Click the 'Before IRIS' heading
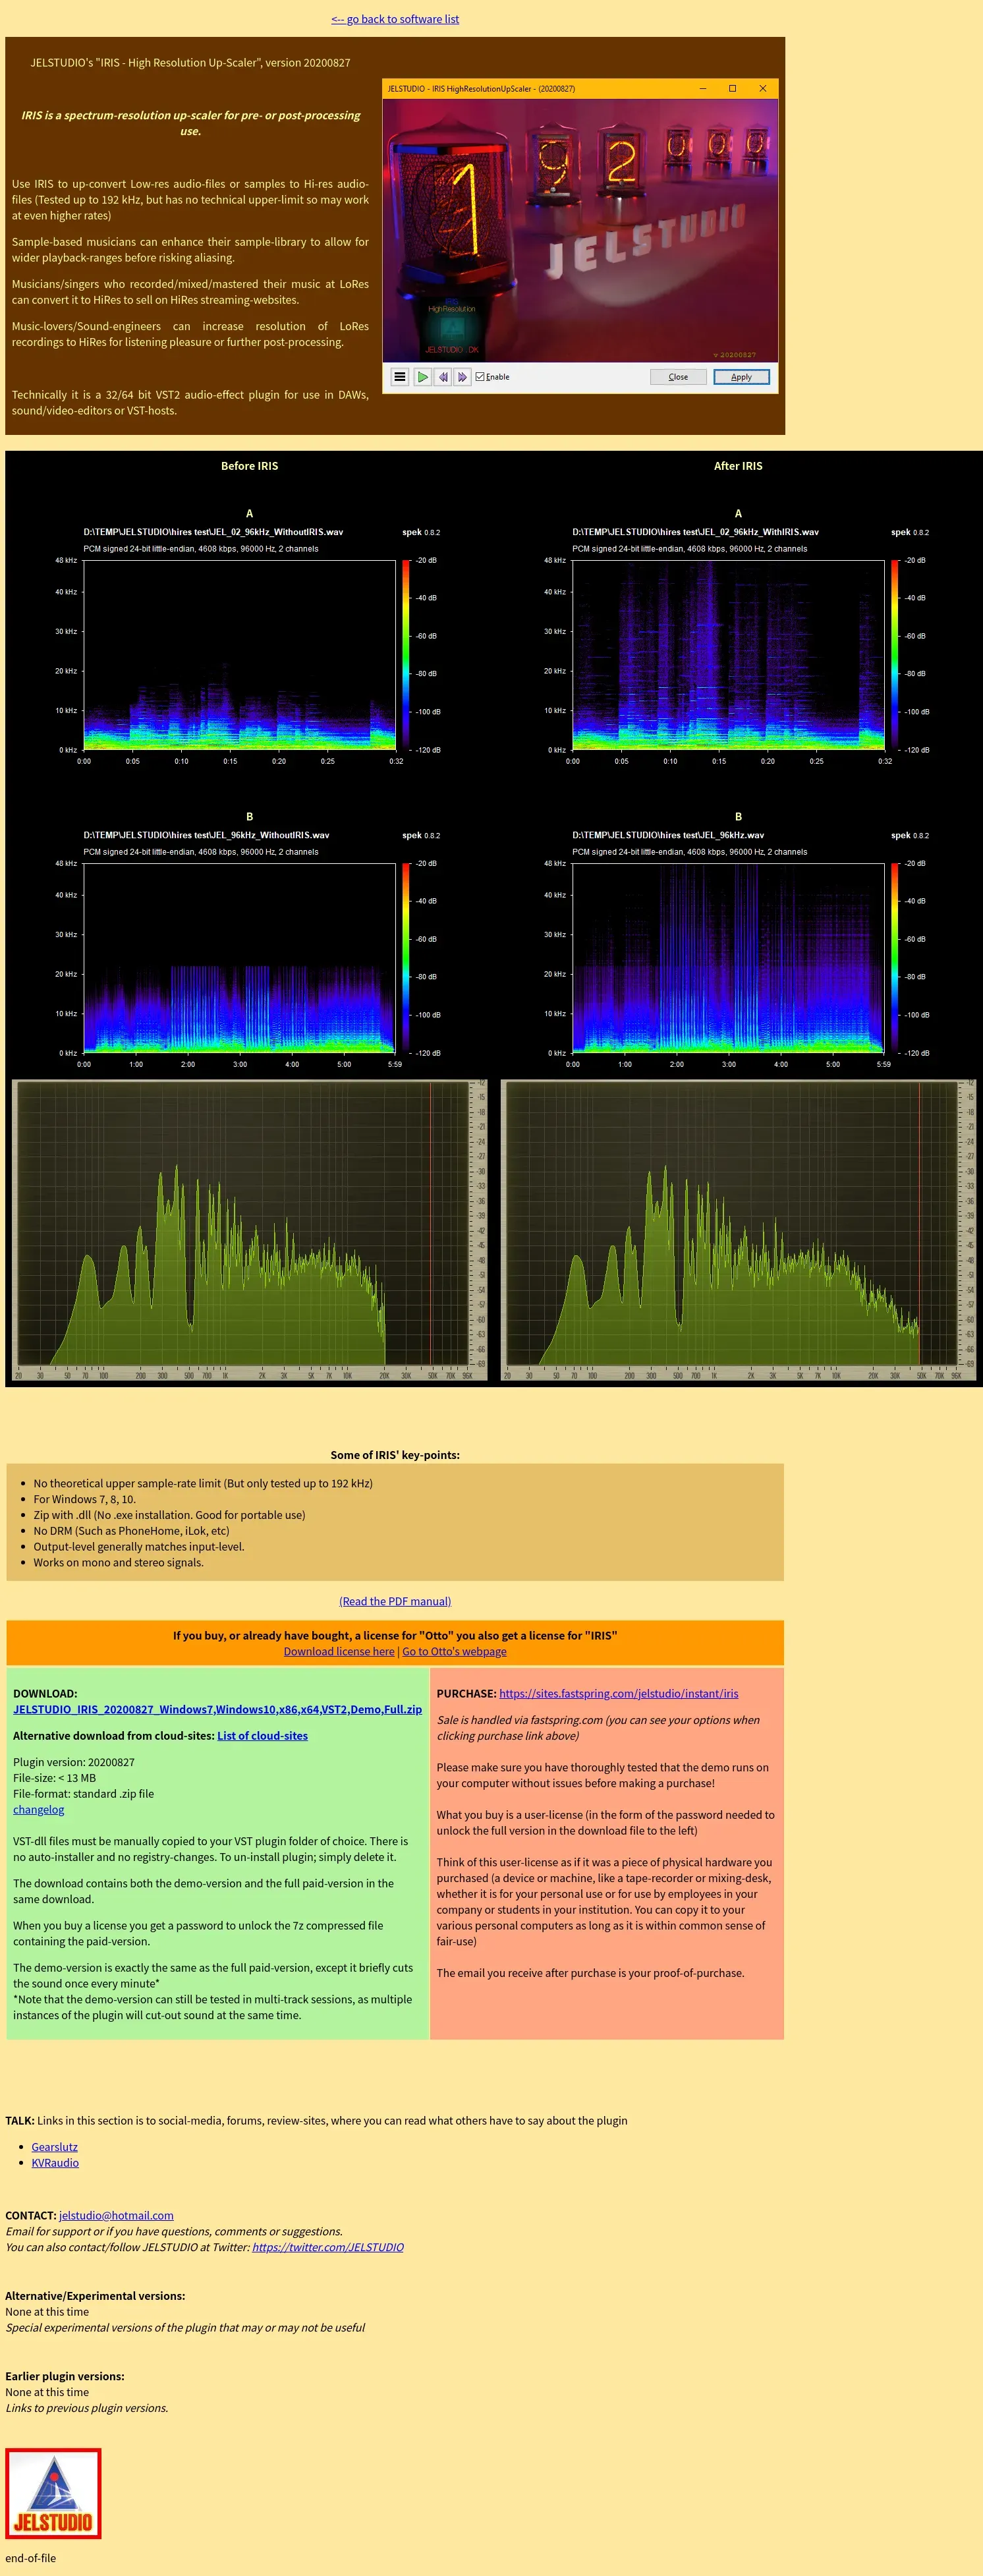The width and height of the screenshot is (983, 2576). (249, 466)
